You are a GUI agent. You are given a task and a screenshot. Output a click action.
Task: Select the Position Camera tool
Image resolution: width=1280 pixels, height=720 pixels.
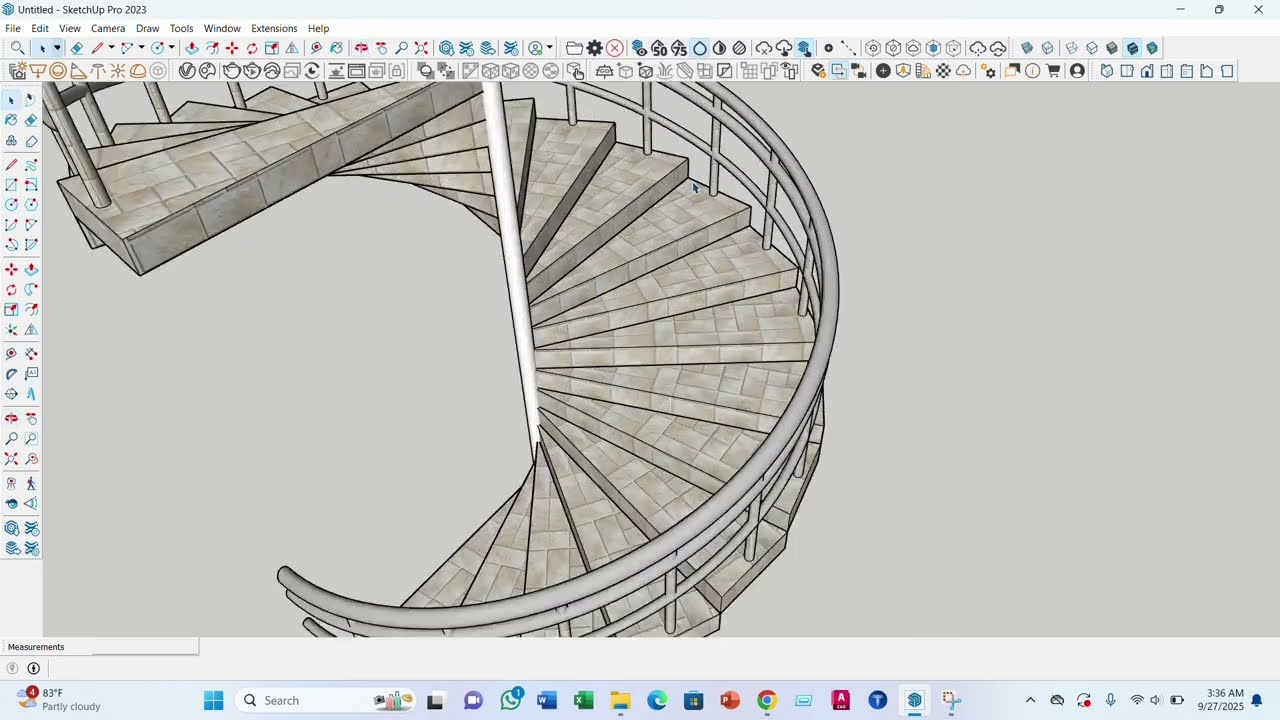11,483
